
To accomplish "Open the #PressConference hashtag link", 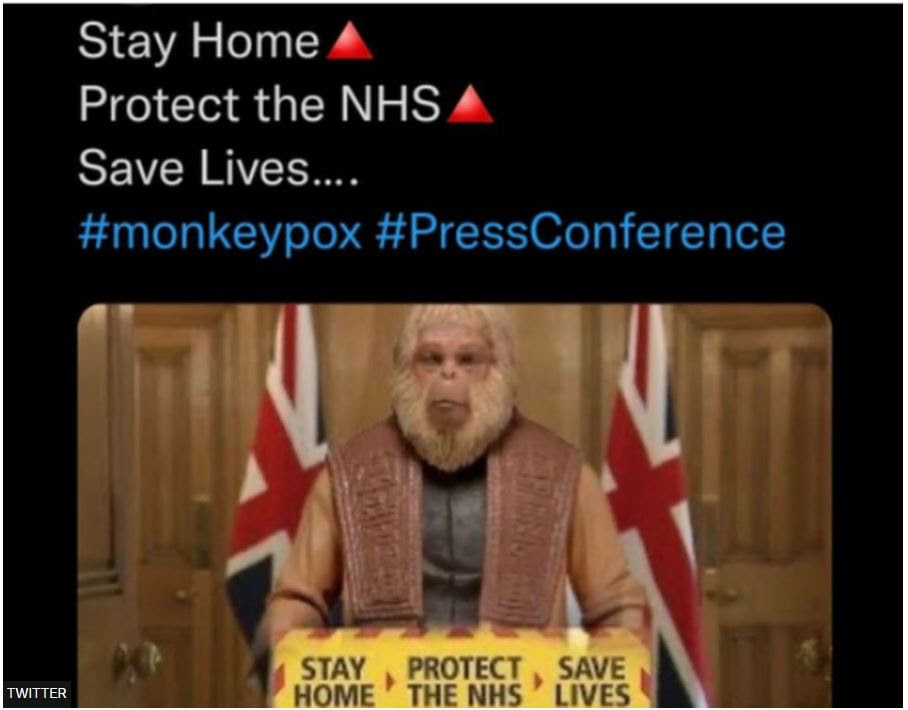I will coord(580,233).
